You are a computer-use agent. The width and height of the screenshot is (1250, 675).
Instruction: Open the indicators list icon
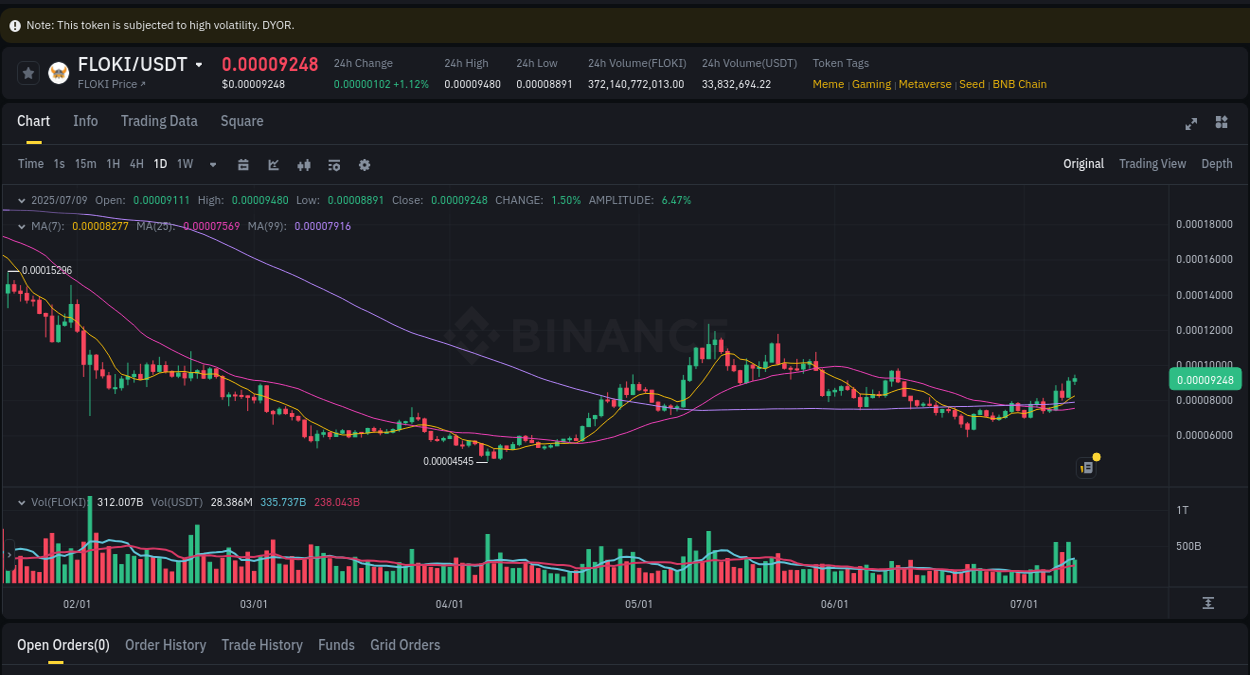[x=334, y=164]
